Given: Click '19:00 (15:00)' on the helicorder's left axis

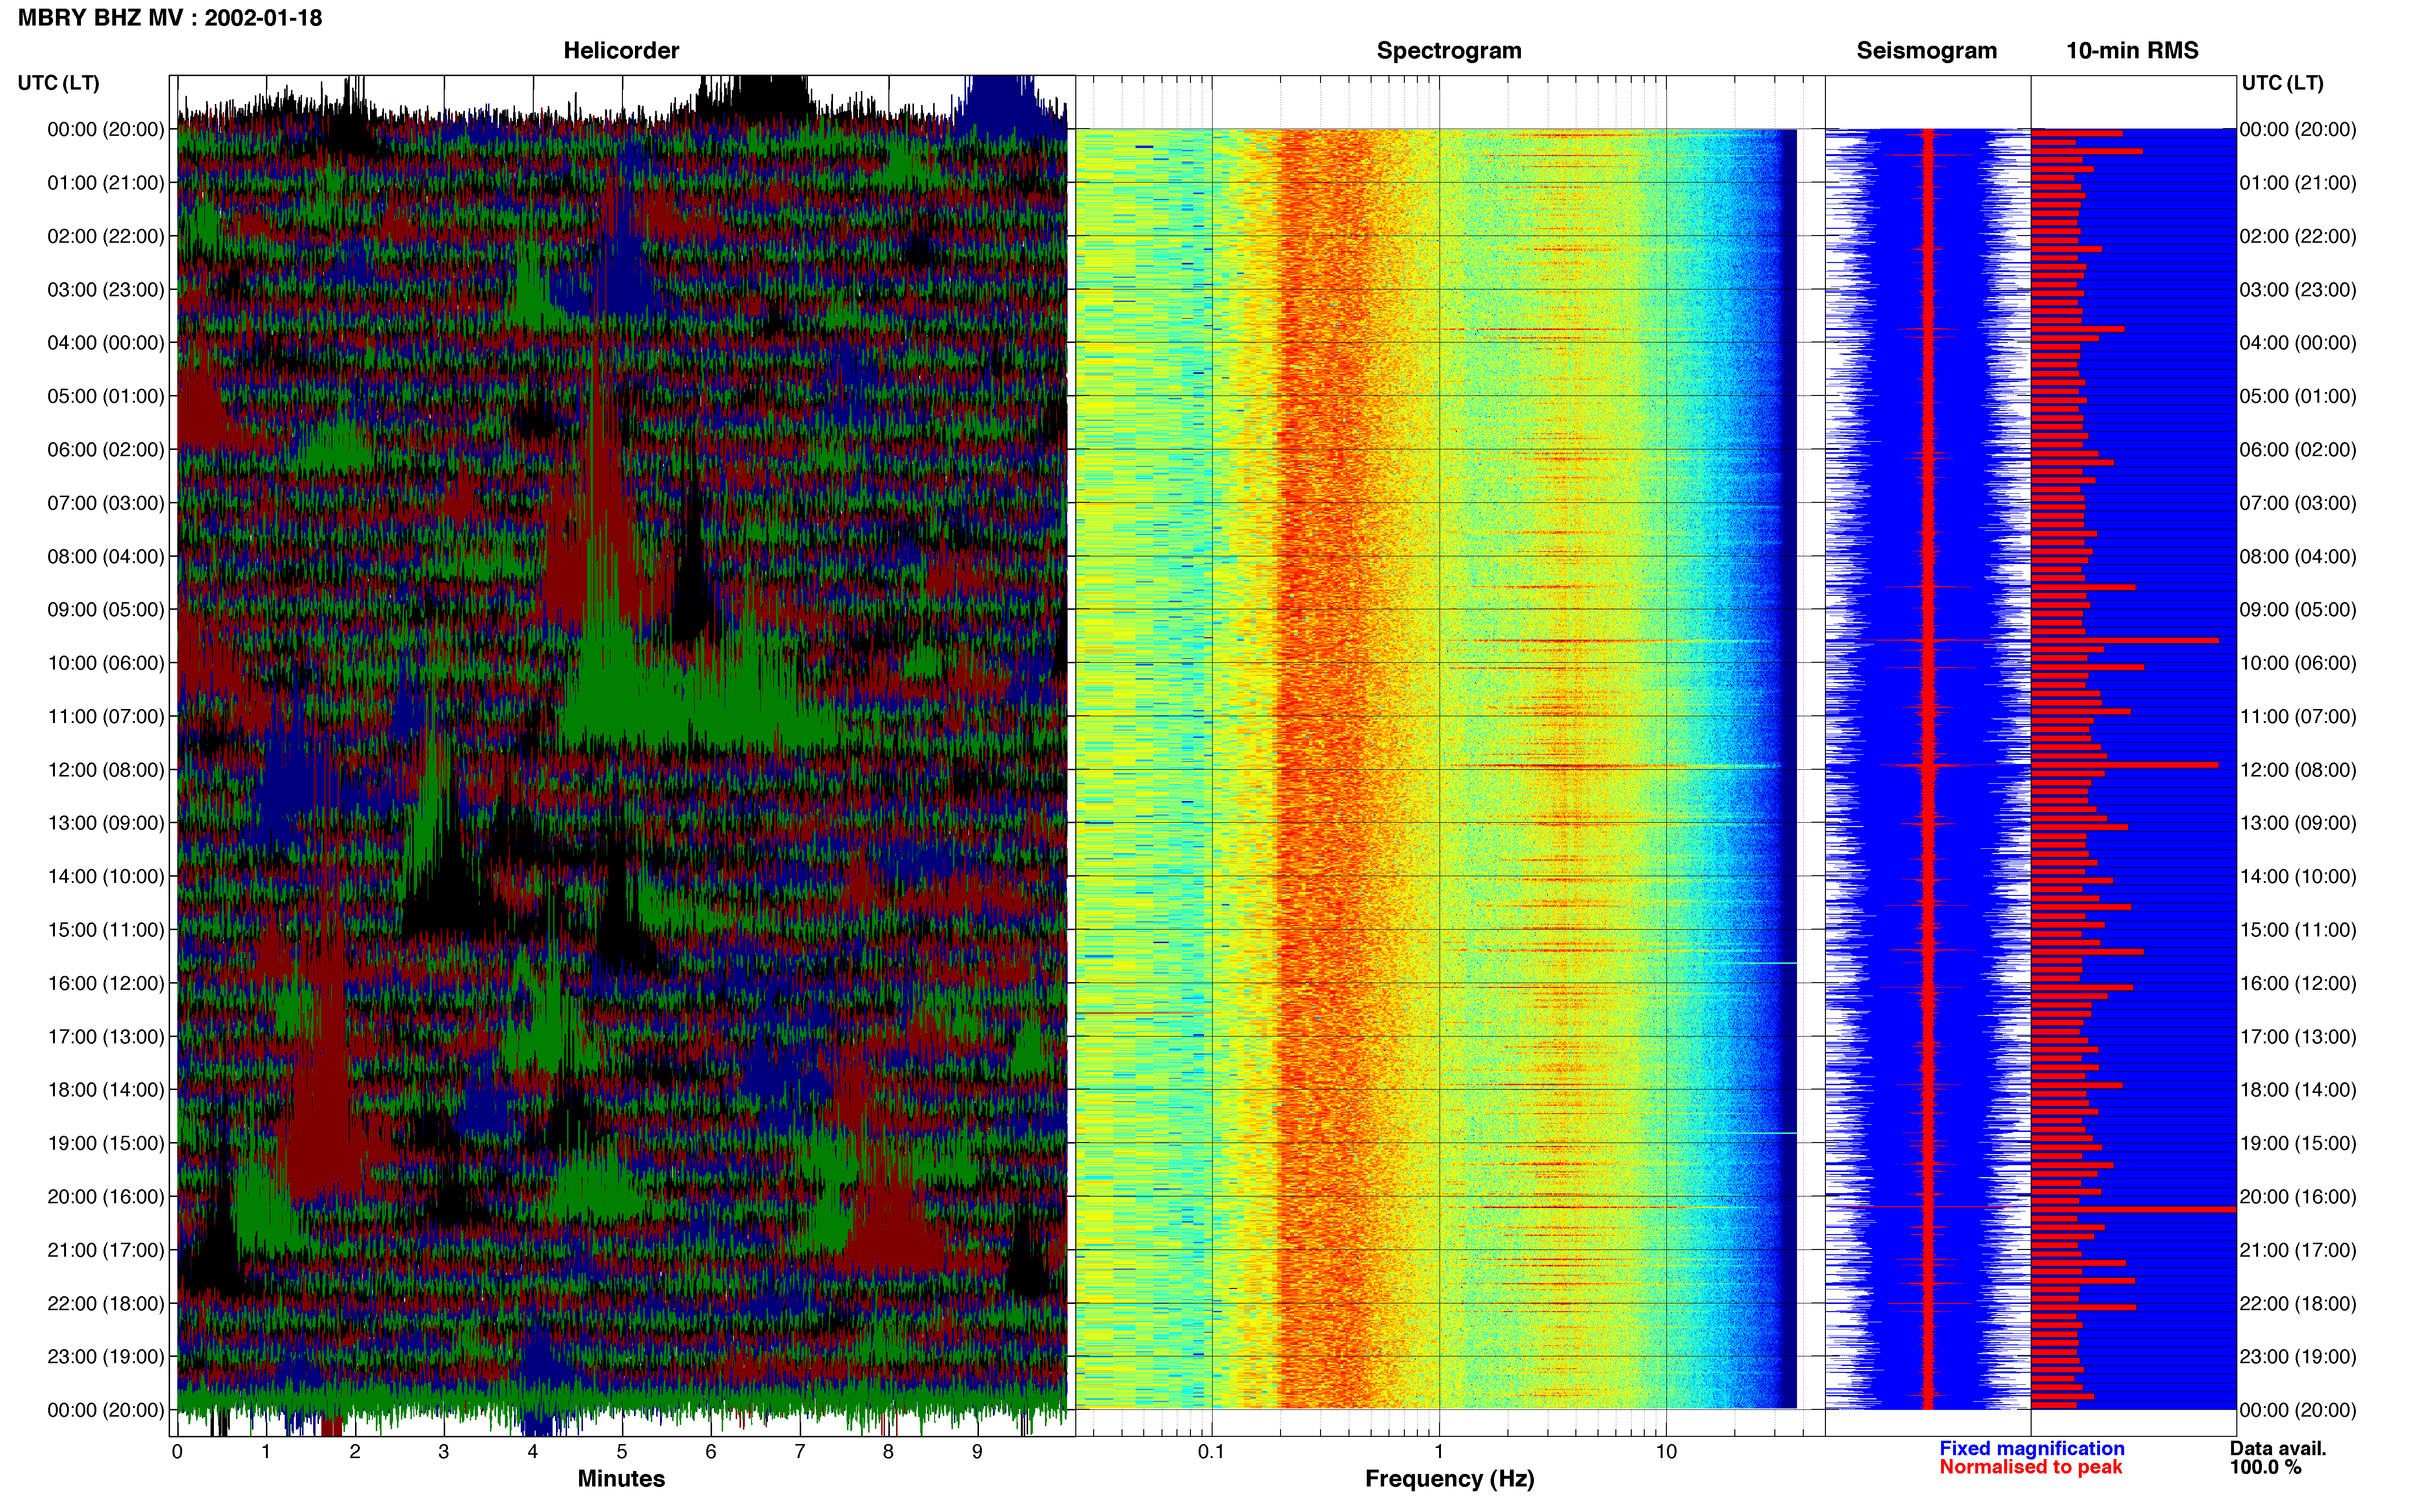Looking at the screenshot, I should (106, 1143).
